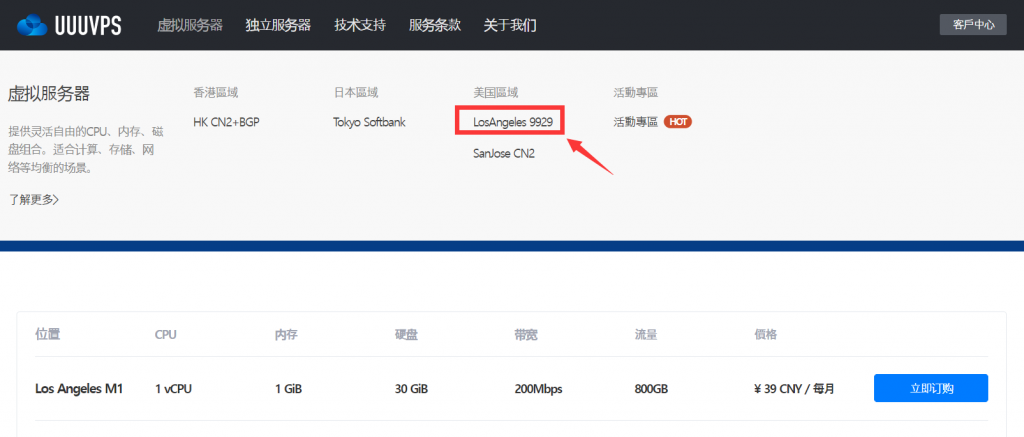This screenshot has width=1024, height=437.
Task: Open the 虚拟服务器 navigation menu
Action: pyautogui.click(x=190, y=25)
